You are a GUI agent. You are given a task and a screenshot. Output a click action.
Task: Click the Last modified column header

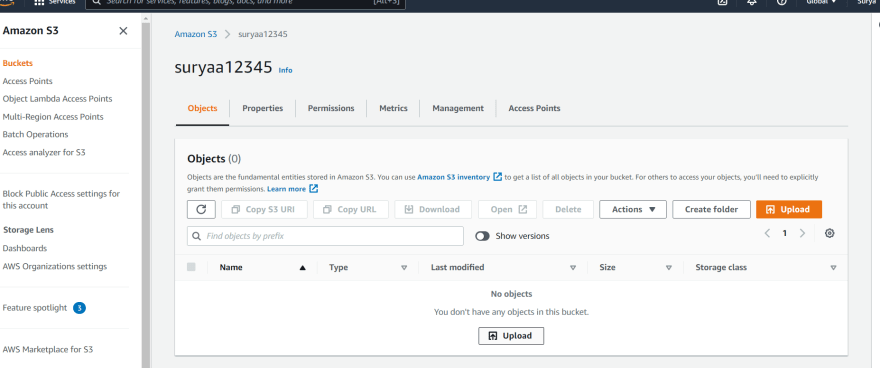tap(457, 268)
